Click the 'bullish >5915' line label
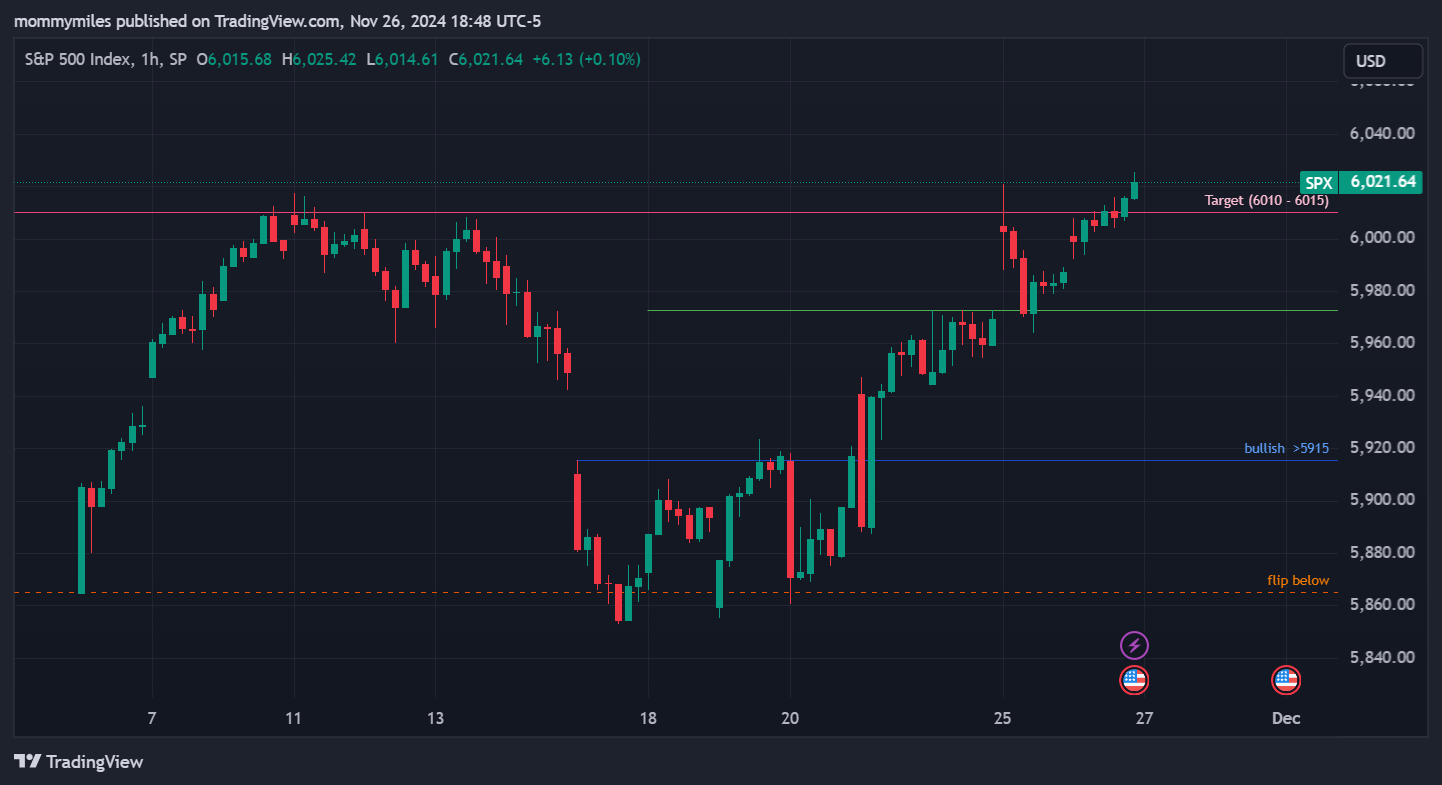 point(1287,448)
